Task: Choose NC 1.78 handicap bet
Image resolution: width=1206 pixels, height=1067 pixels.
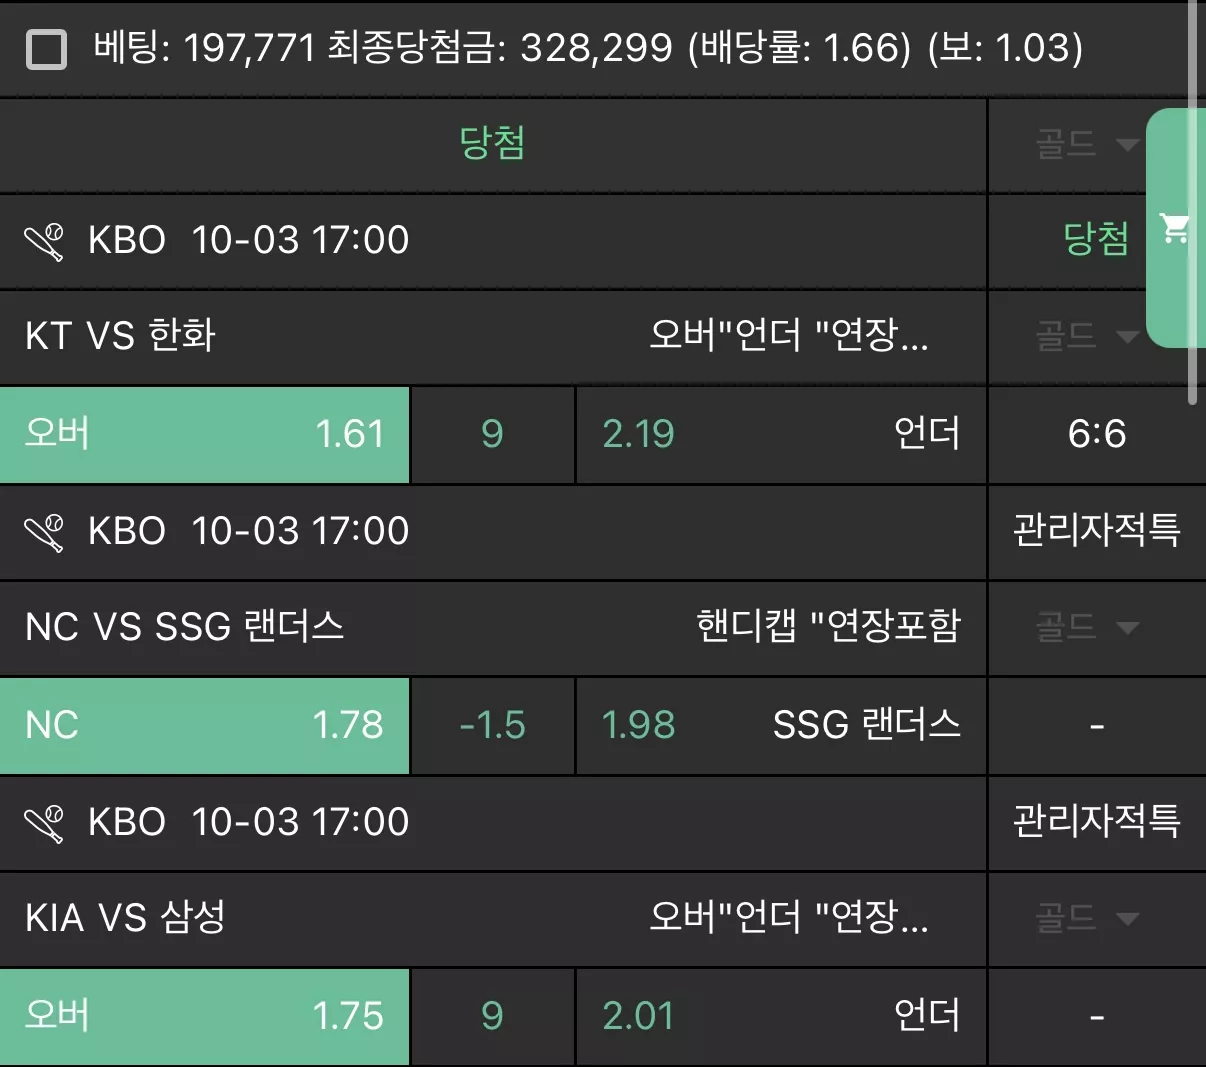Action: (x=204, y=726)
